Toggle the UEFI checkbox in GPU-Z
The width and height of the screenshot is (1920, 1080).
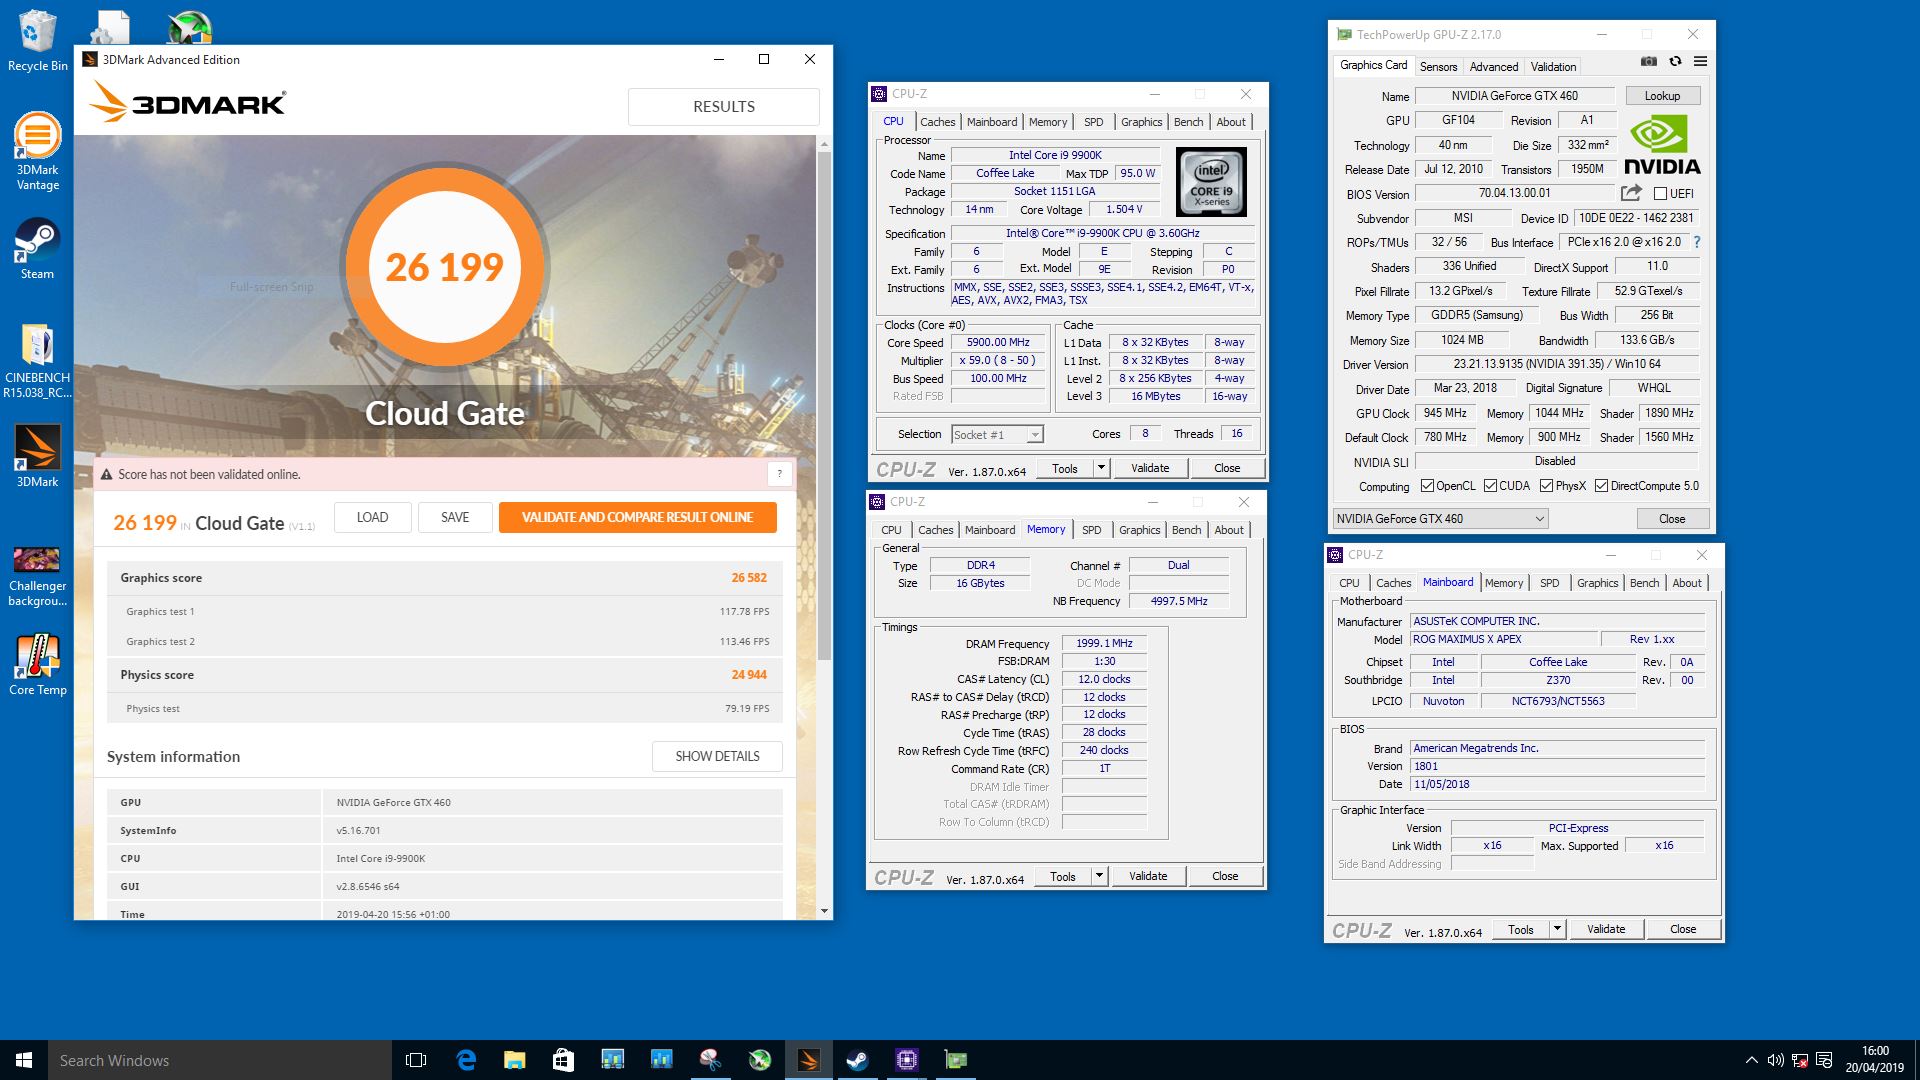(1660, 194)
